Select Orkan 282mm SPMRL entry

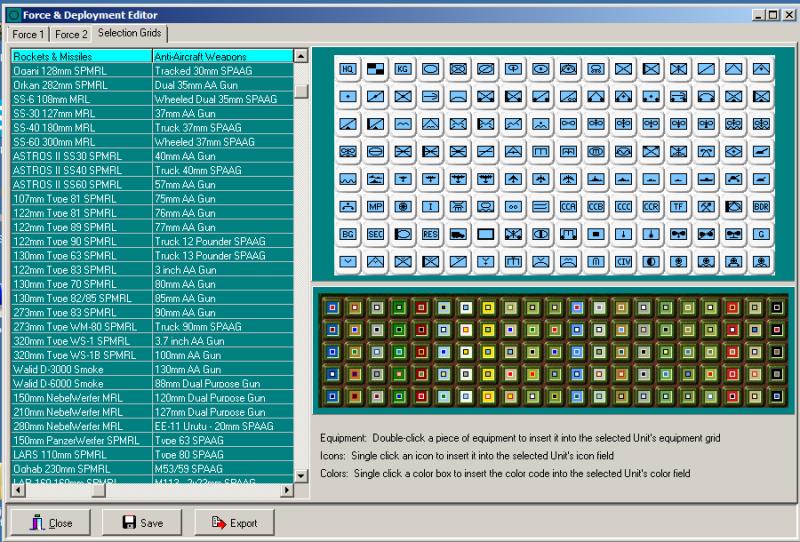coord(82,85)
